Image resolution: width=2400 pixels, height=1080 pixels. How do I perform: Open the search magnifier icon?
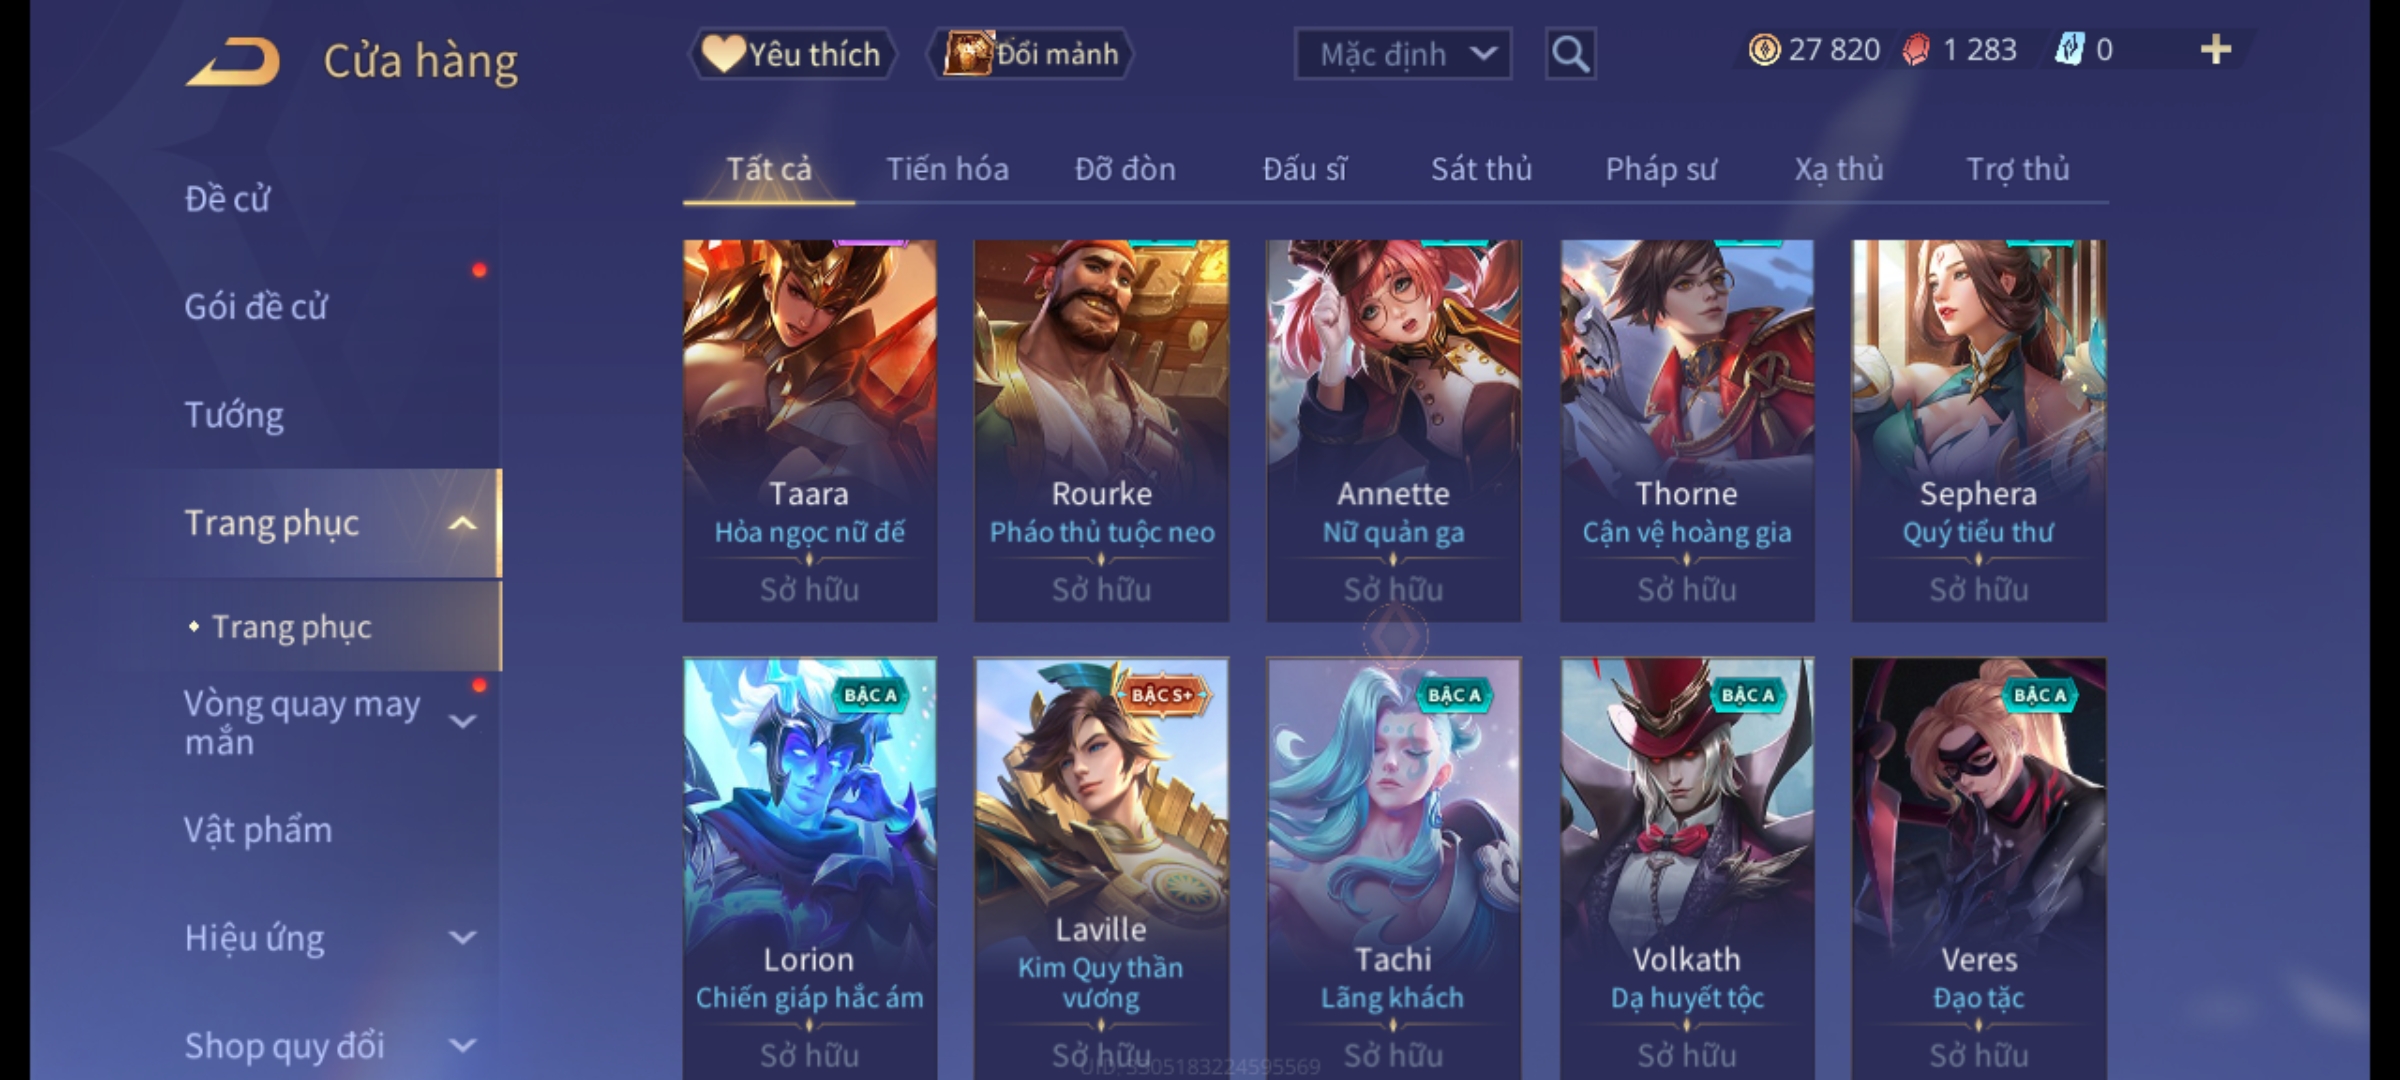click(1570, 54)
